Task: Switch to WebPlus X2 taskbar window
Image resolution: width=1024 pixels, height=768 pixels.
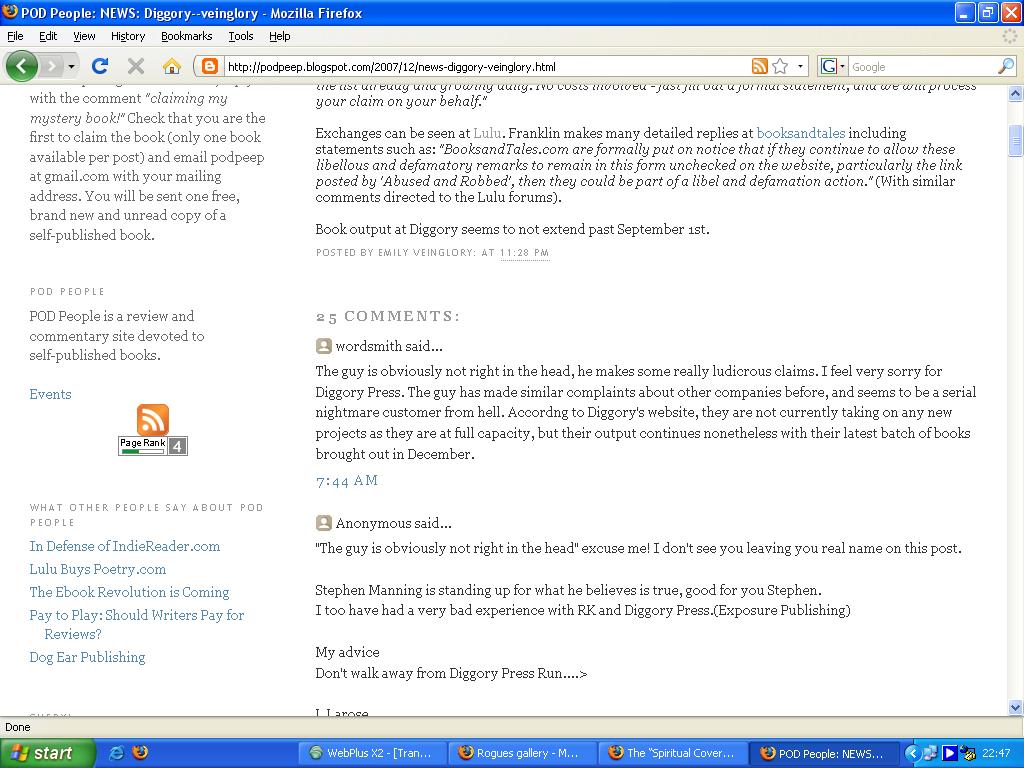Action: 372,753
